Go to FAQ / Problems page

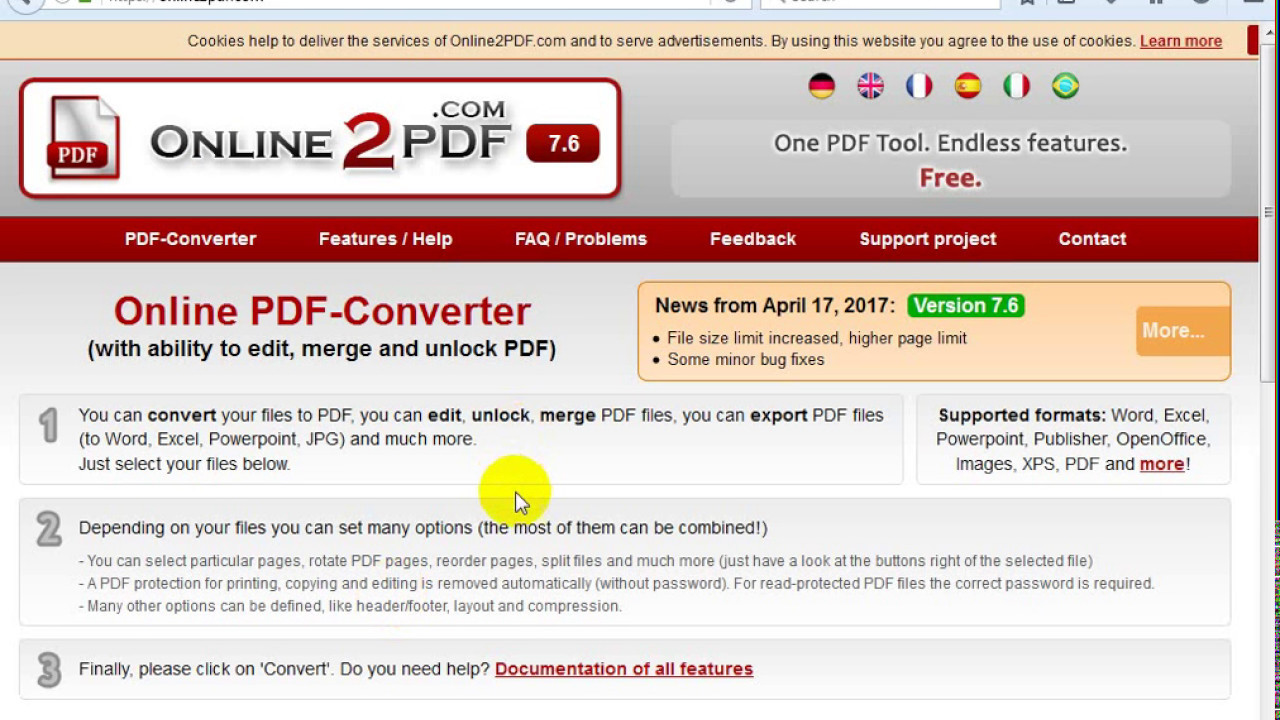[x=581, y=239]
